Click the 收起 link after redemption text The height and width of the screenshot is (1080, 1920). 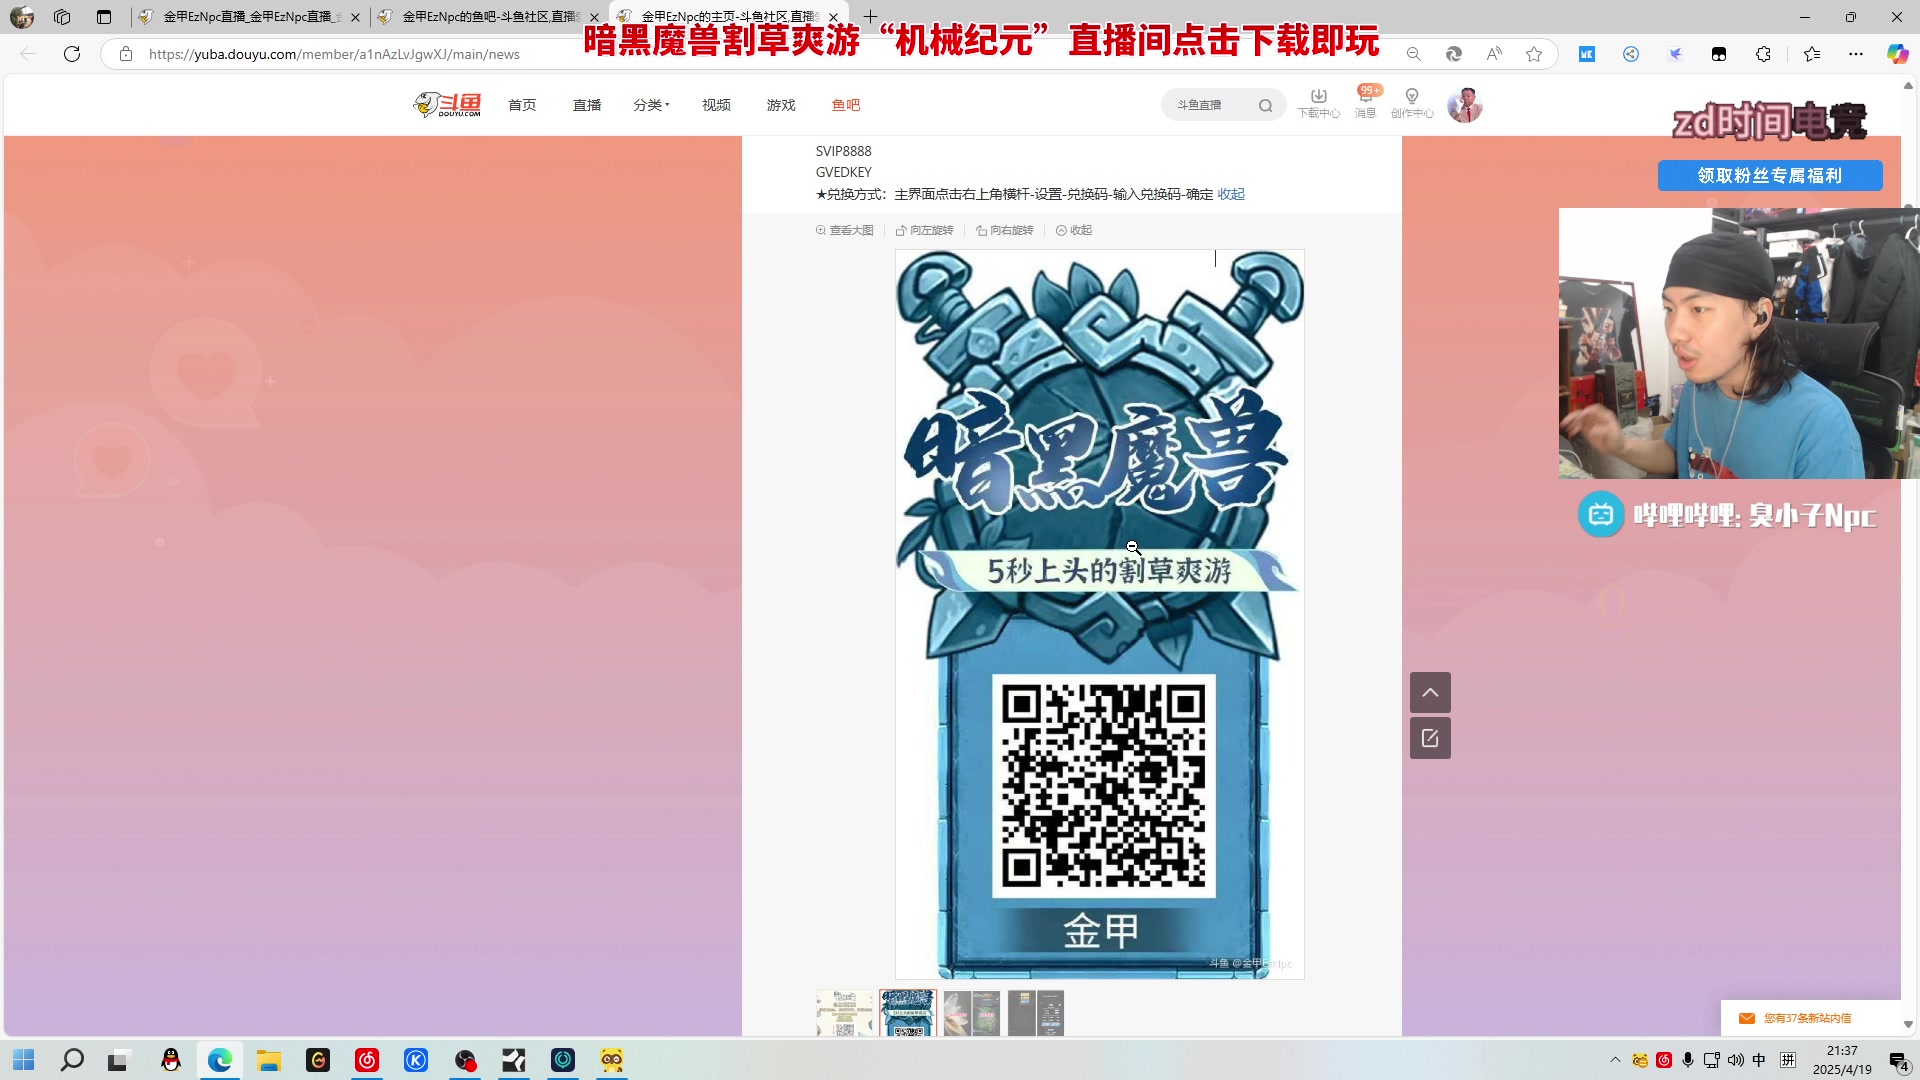(x=1231, y=194)
